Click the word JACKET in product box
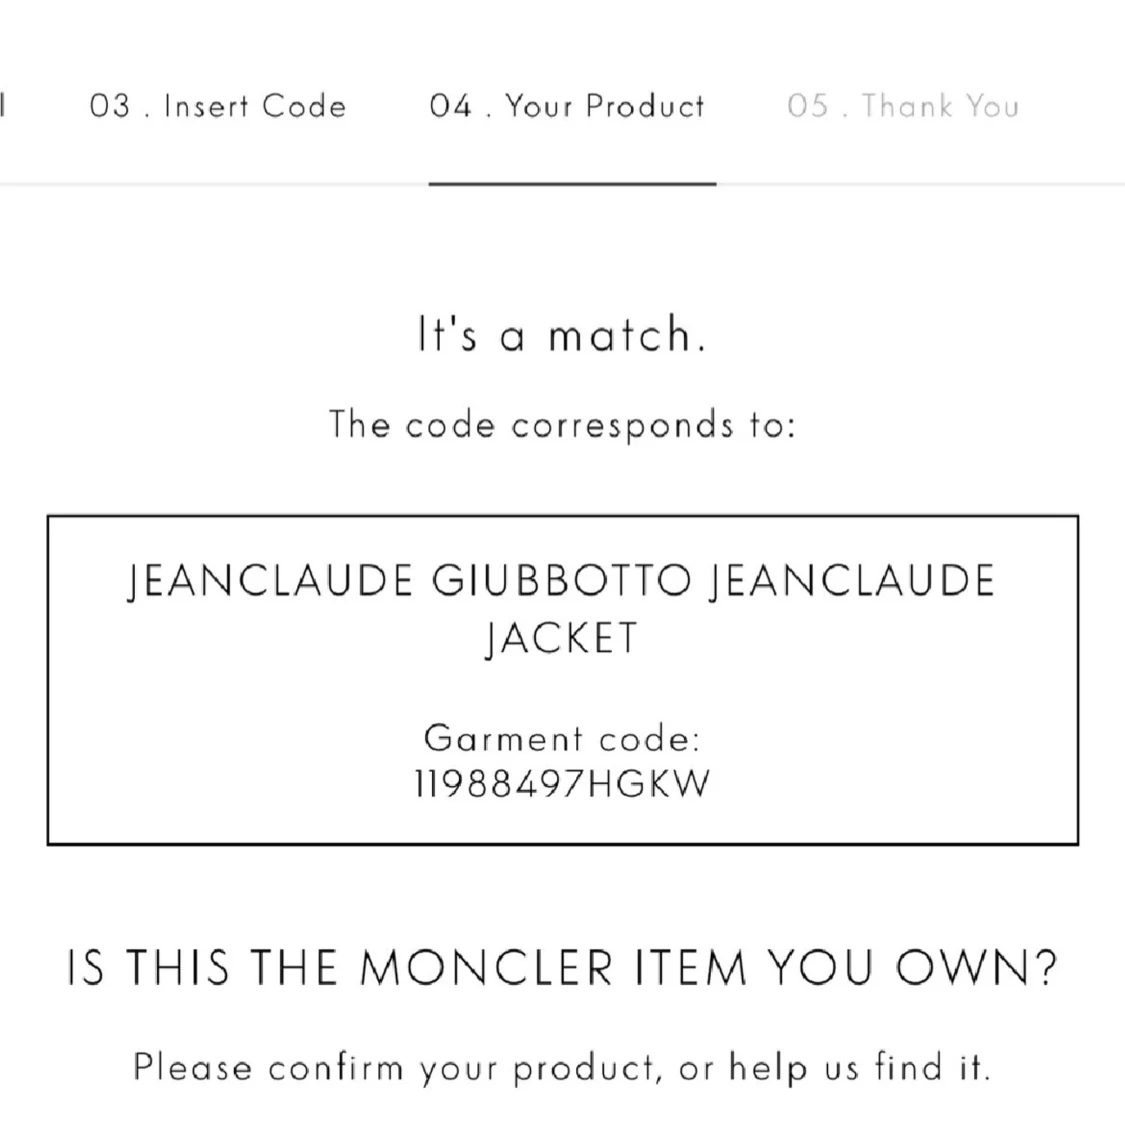Viewport: 1125px width, 1124px height. 562,638
